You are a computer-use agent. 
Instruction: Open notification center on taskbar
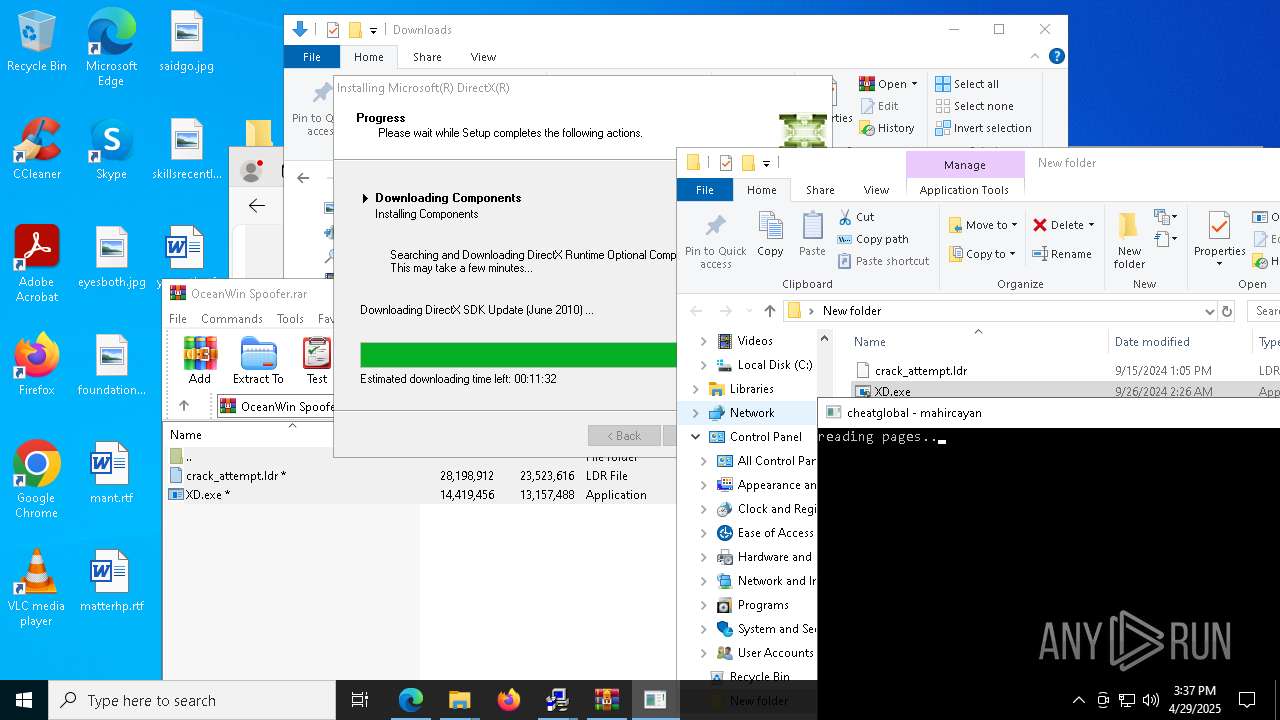click(1247, 700)
